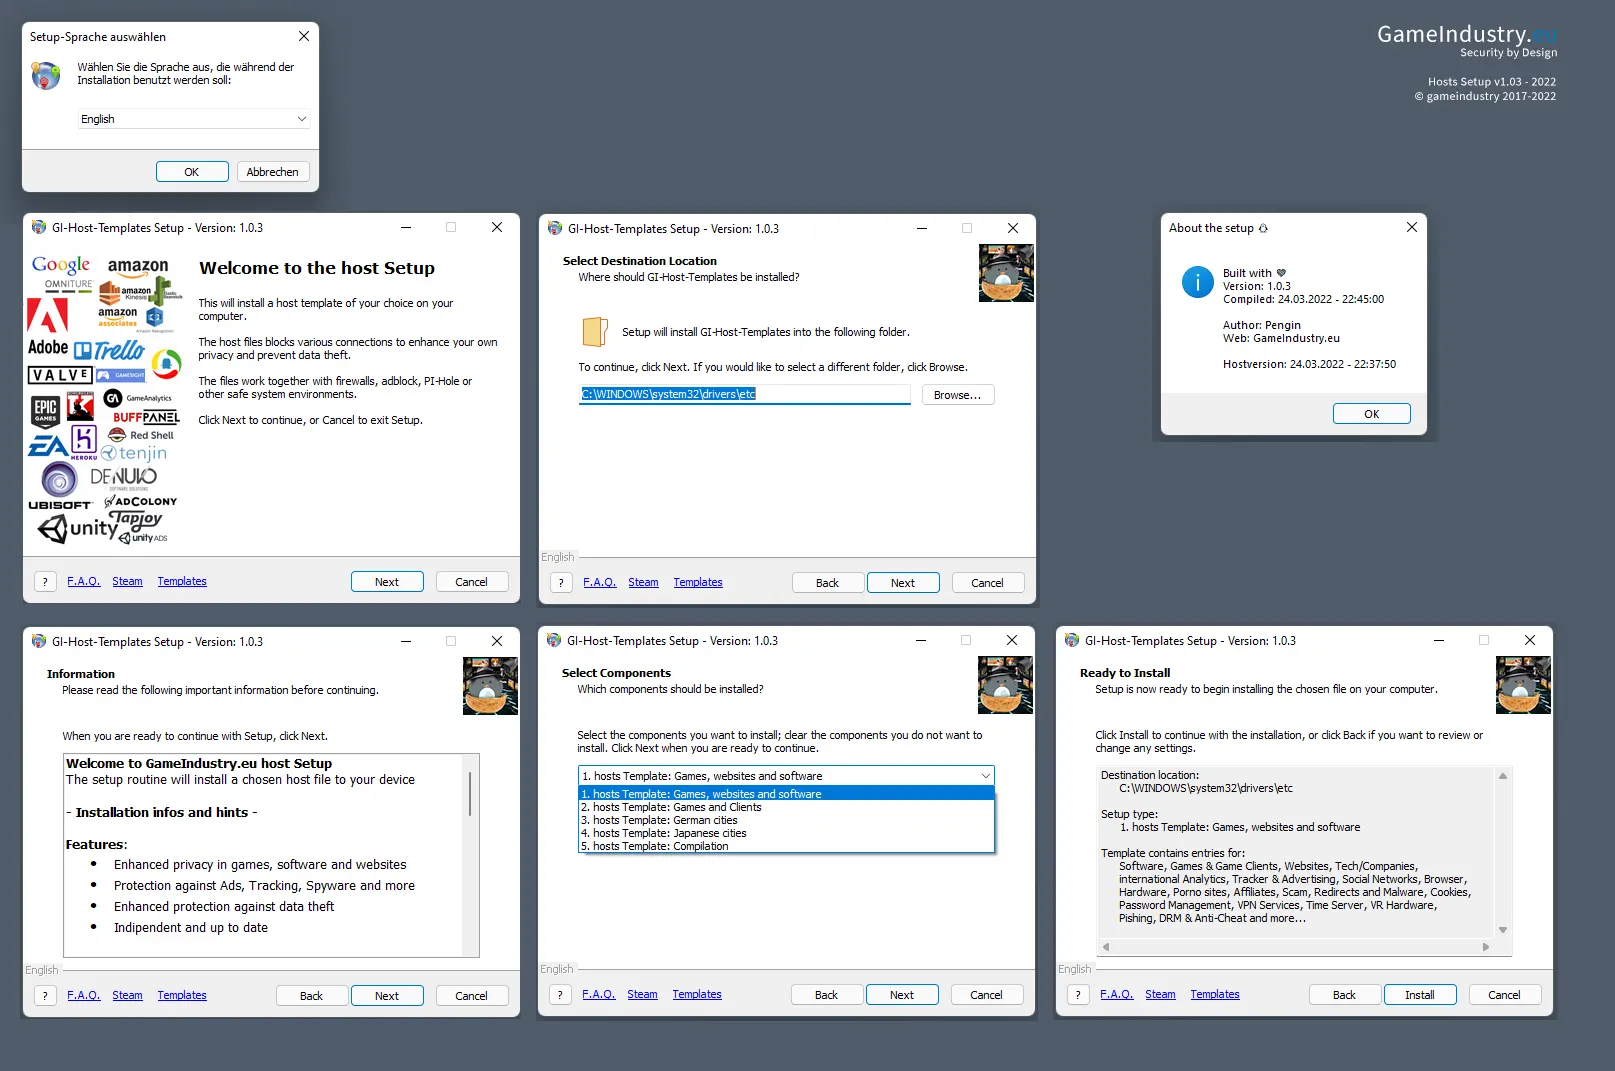Click the penguin mascot image in Information window
The height and width of the screenshot is (1071, 1615).
[x=490, y=686]
